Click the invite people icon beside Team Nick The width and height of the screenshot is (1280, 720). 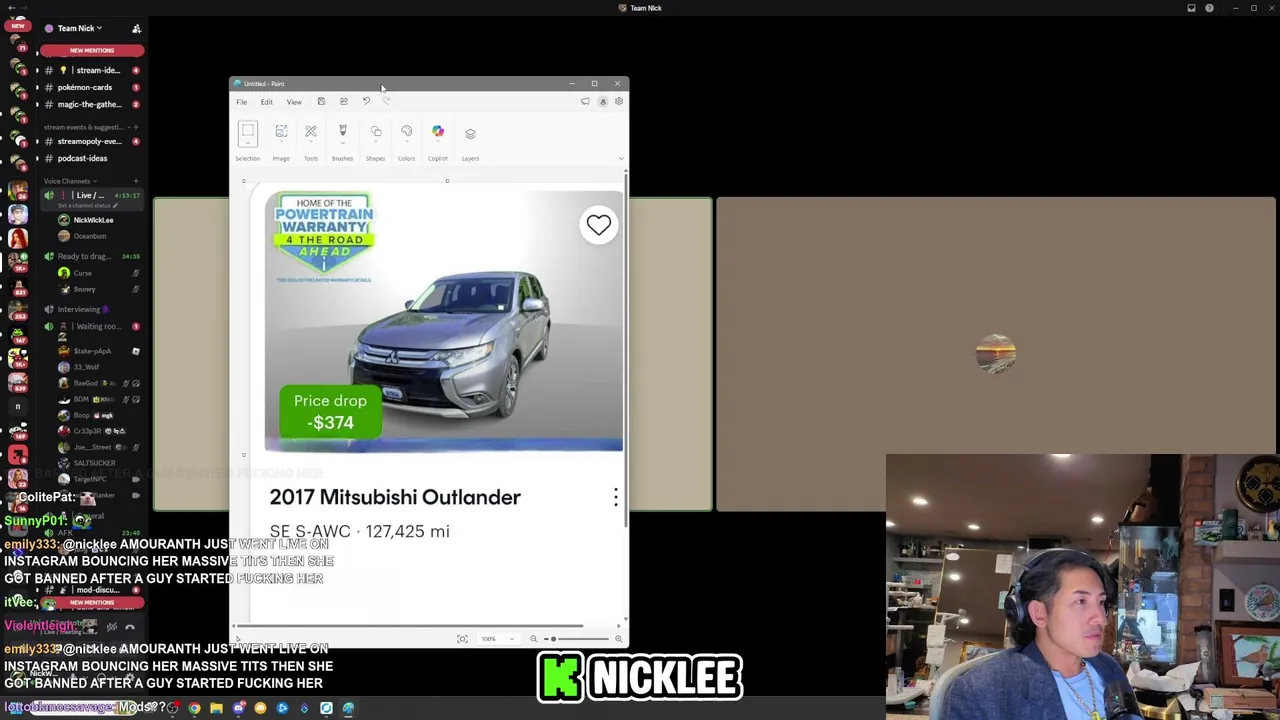tap(136, 28)
